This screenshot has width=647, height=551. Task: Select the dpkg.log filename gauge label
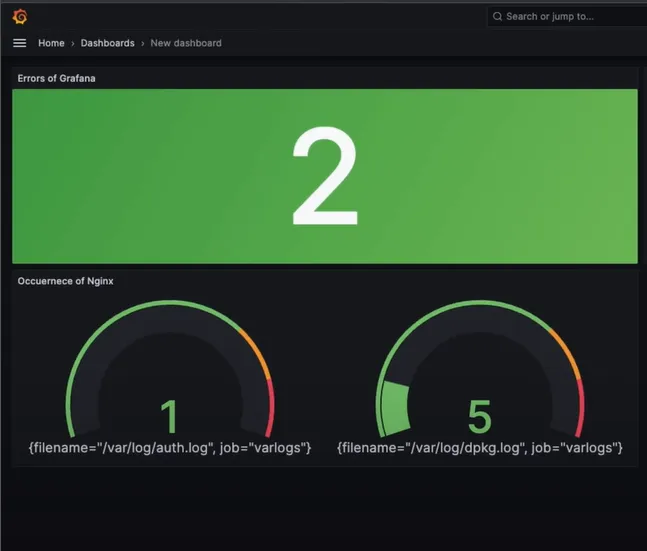(x=479, y=448)
